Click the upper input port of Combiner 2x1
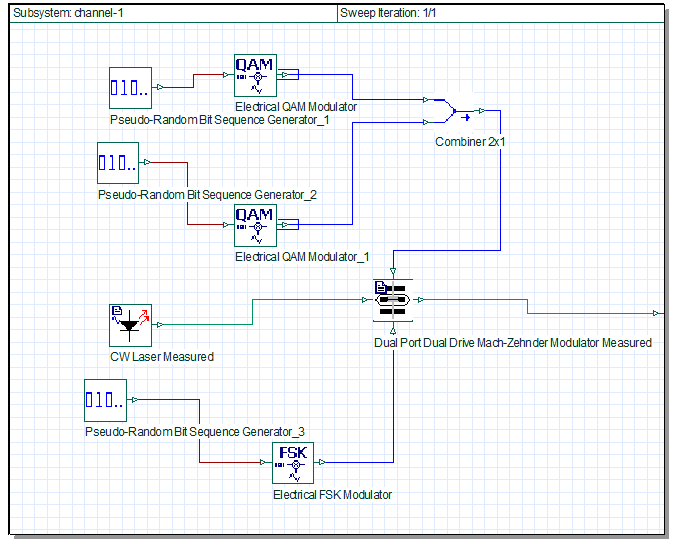 point(426,100)
